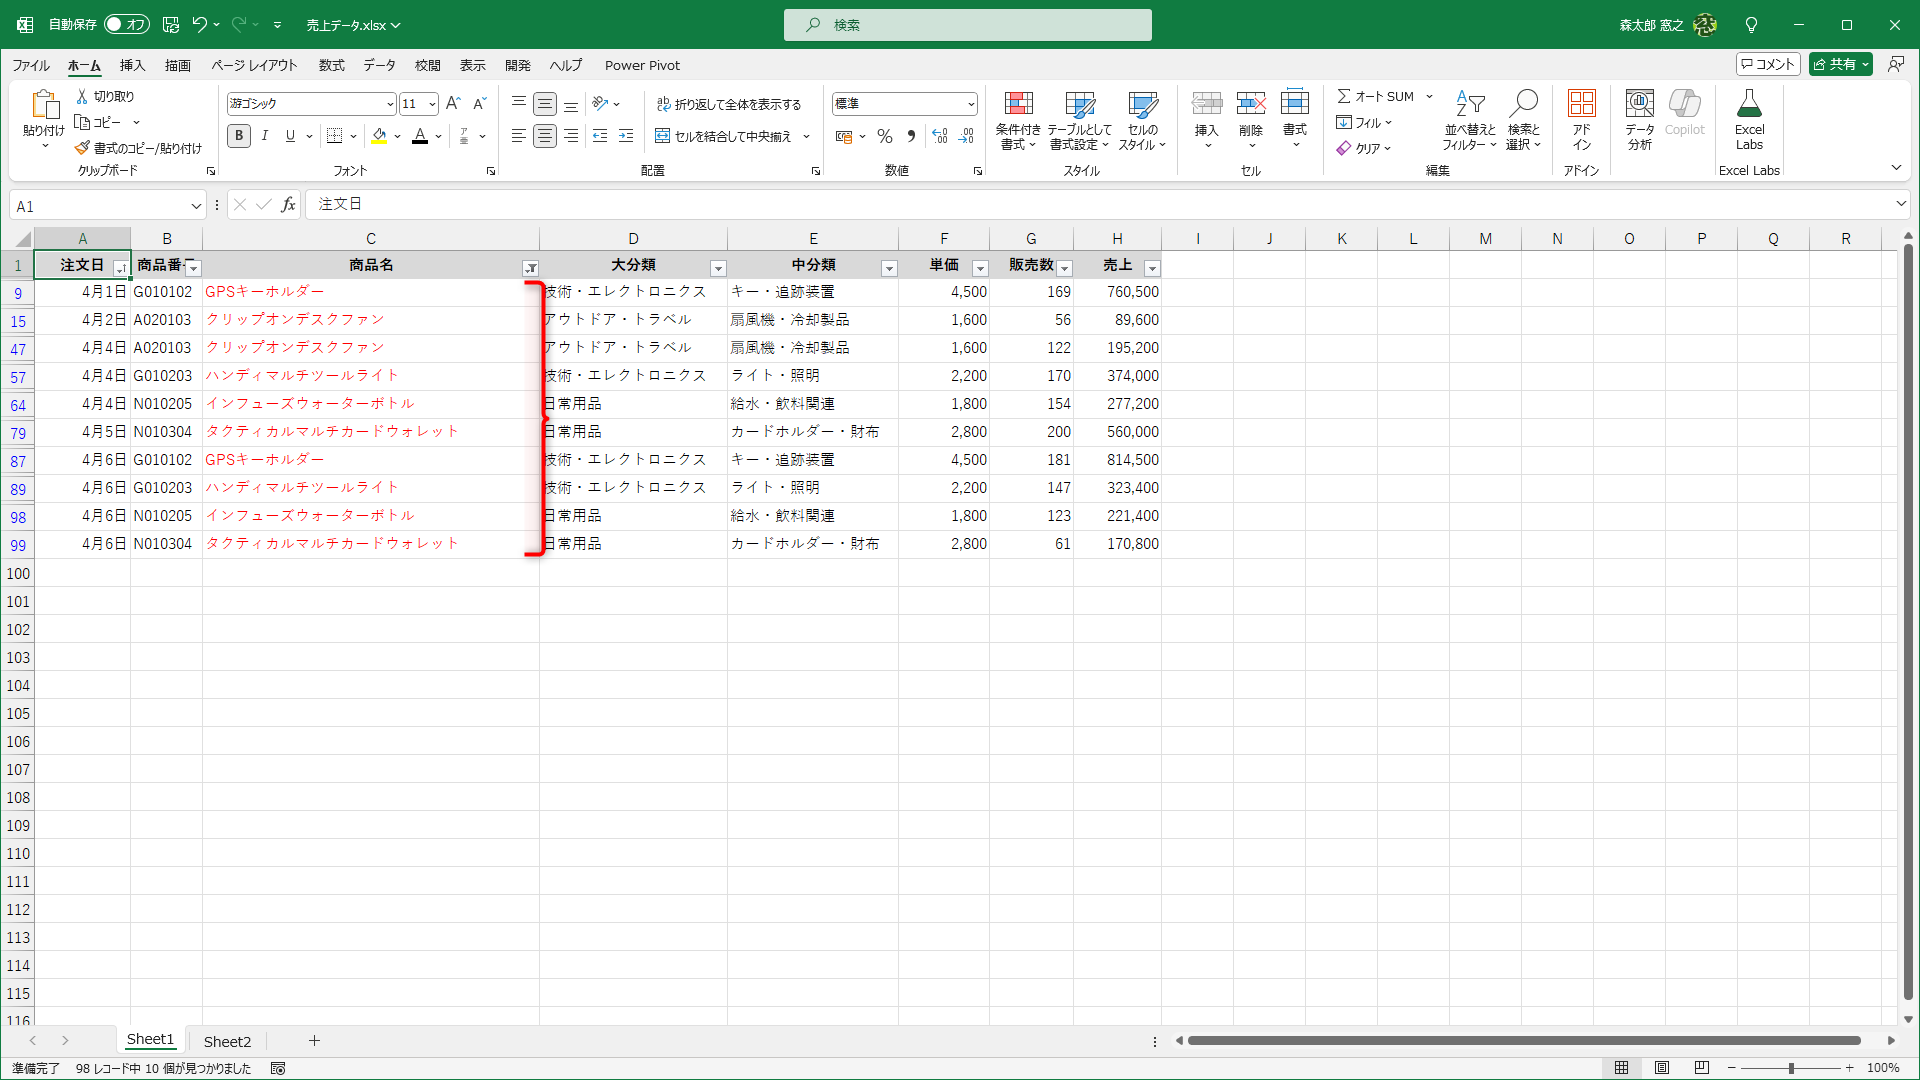Apply Format as Table (テーブルとして書式設定)
The image size is (1920, 1080).
pyautogui.click(x=1080, y=118)
